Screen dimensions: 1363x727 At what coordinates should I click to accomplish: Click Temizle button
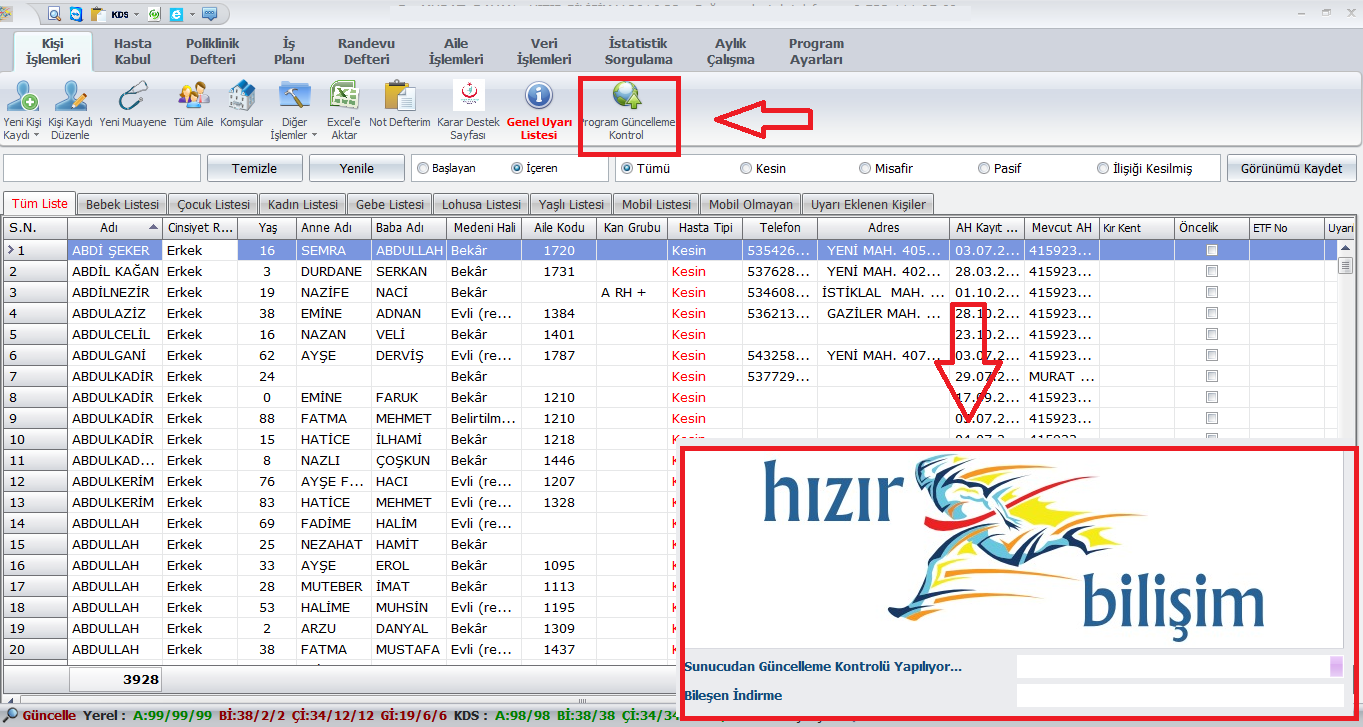point(254,168)
